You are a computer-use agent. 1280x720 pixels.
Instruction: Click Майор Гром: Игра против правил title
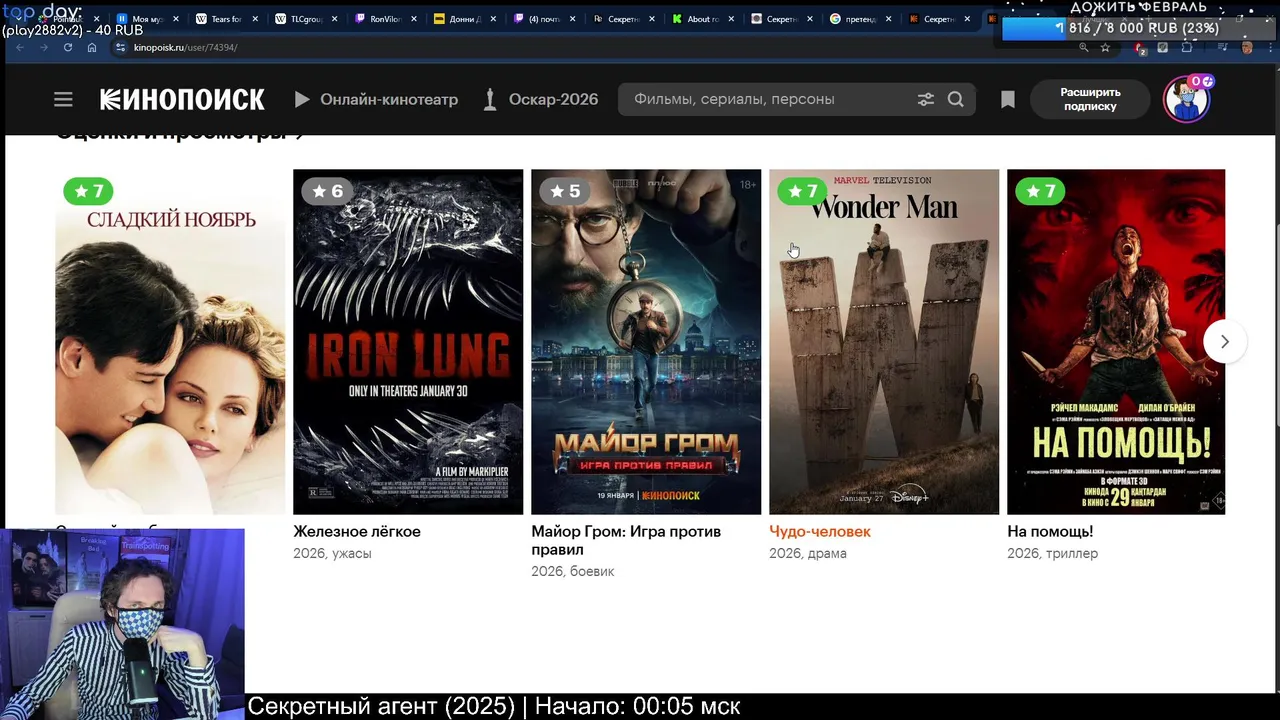pos(626,541)
